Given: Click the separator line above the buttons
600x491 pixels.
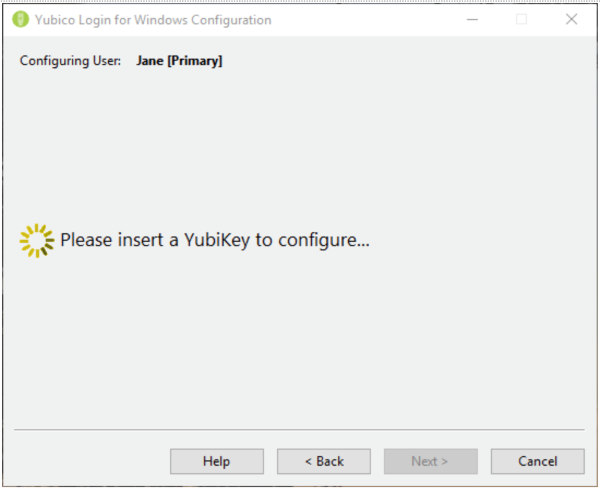Looking at the screenshot, I should (x=299, y=430).
